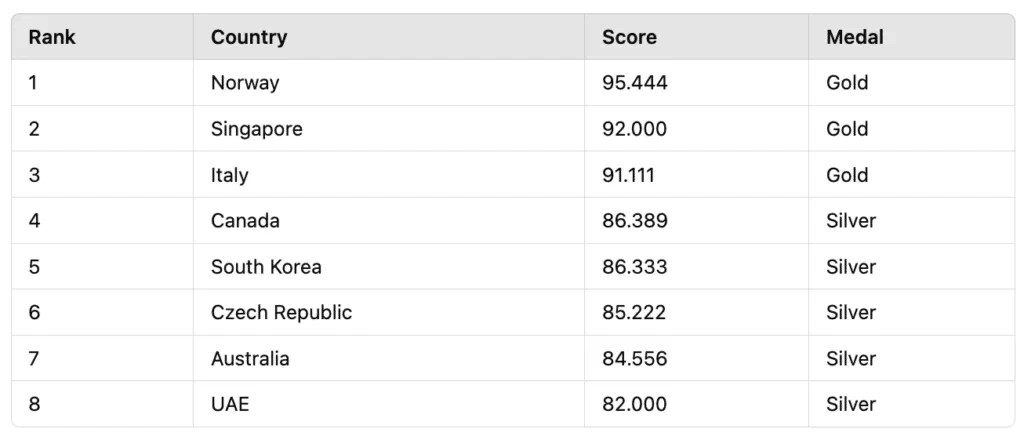This screenshot has height=436, width=1024.
Task: Click the Medal column header
Action: [854, 37]
